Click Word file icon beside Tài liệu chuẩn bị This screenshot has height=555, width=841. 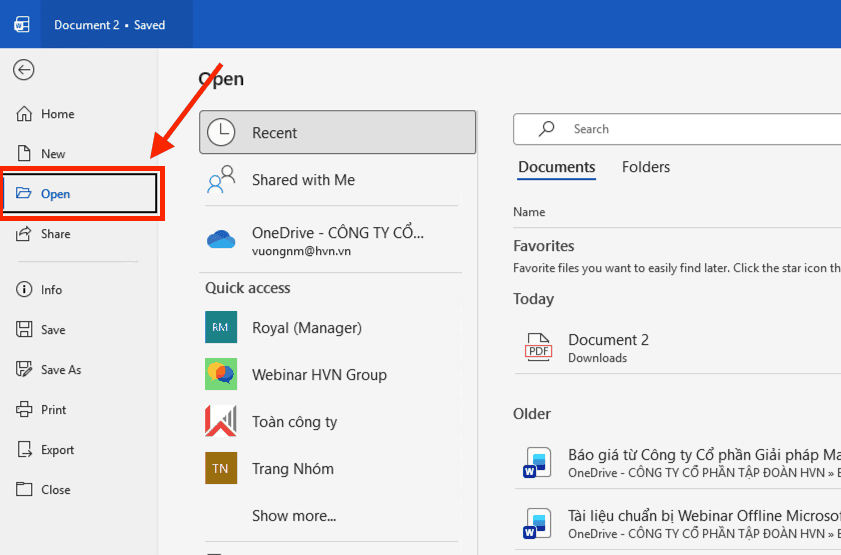point(537,523)
